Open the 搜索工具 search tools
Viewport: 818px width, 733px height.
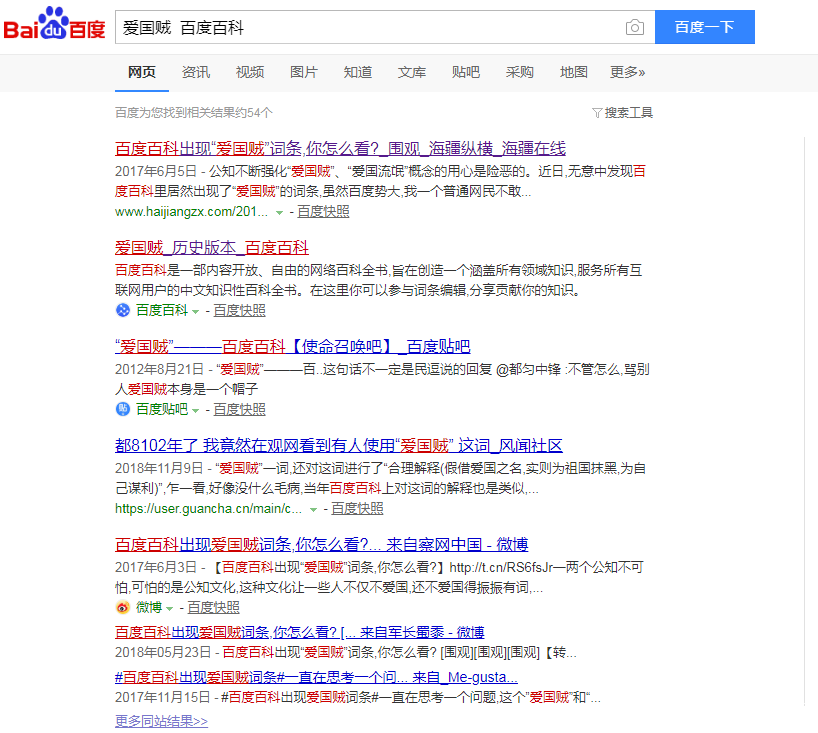coord(629,113)
